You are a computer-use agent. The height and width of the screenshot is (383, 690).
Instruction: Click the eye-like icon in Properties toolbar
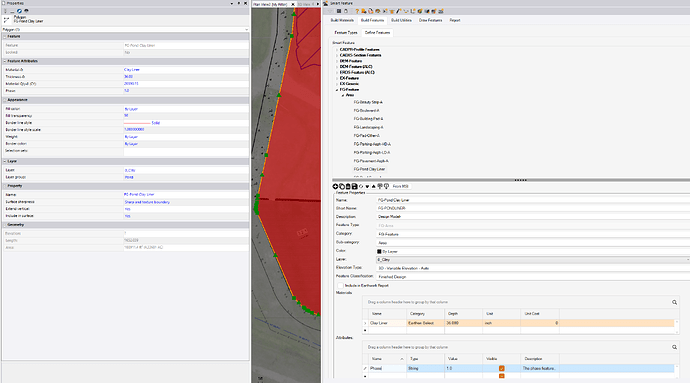tap(26, 11)
